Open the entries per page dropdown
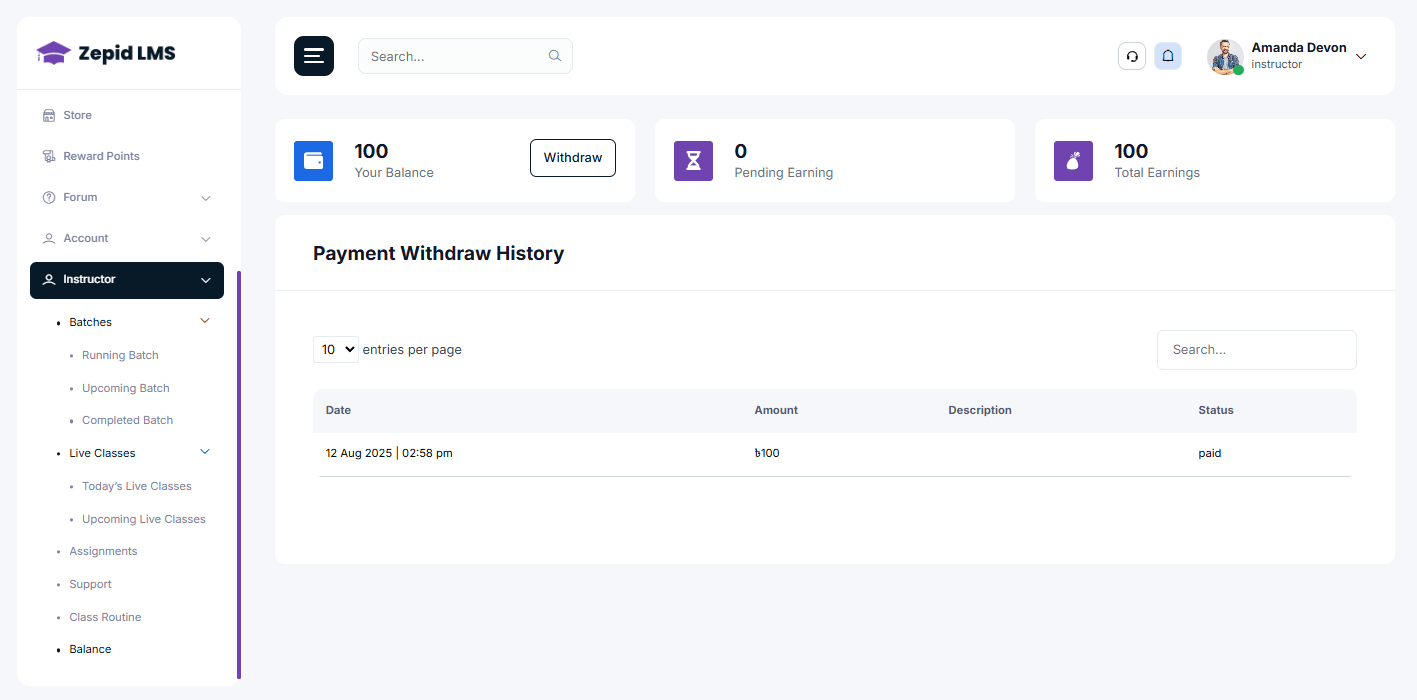Screen dimensions: 1417x700 [336, 349]
